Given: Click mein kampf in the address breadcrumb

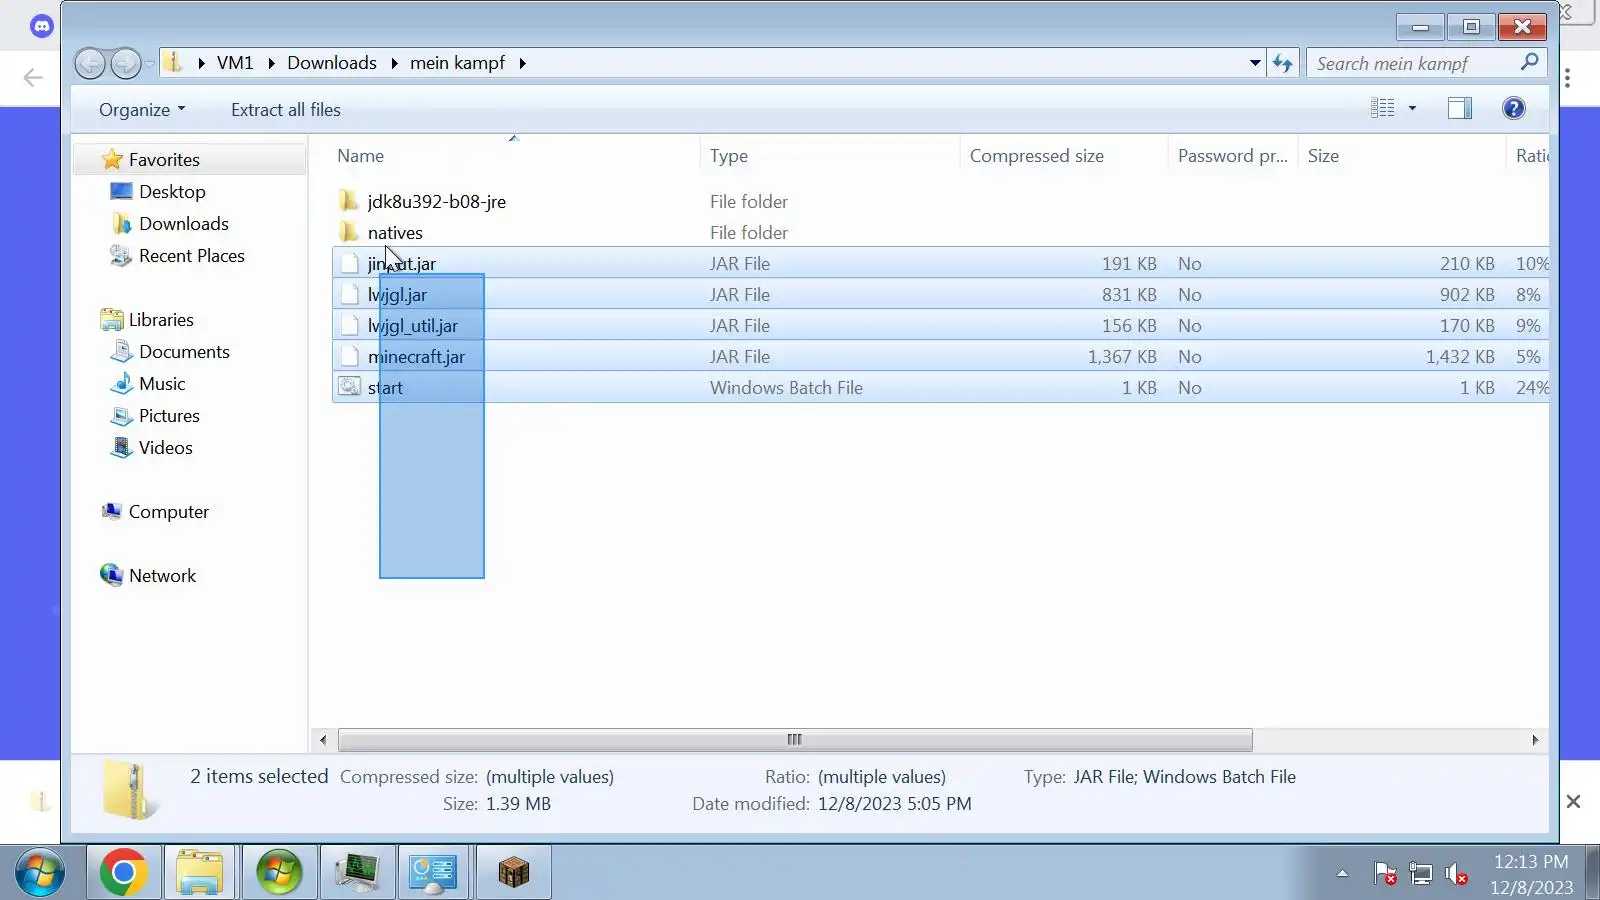Looking at the screenshot, I should coord(458,62).
